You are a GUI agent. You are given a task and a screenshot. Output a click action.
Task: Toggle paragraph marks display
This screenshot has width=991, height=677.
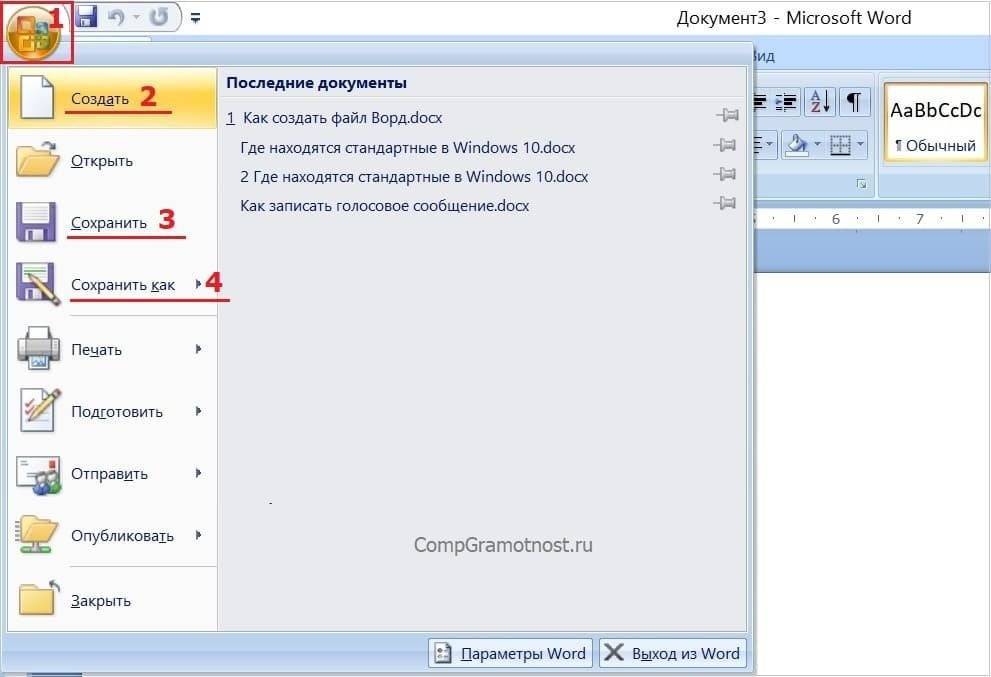856,102
